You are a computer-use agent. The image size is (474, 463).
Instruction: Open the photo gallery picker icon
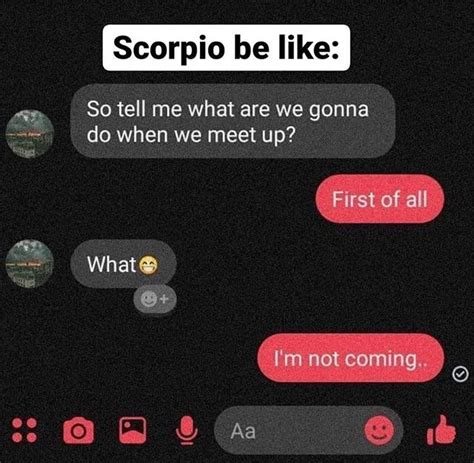pyautogui.click(x=133, y=430)
